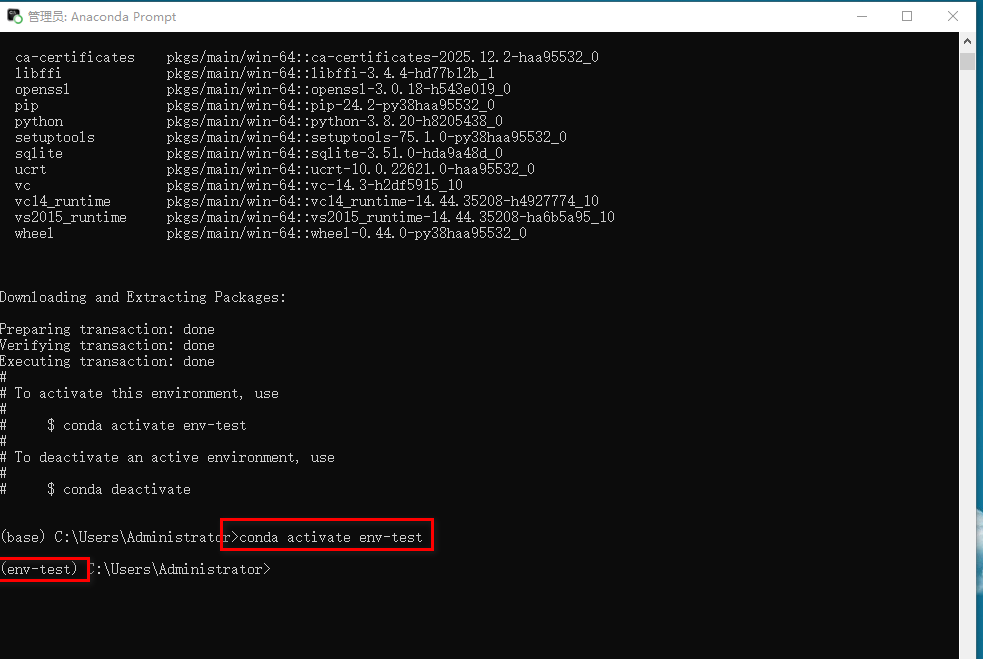Click the sqlite-3.51.0-hda9a48d_0 path
983x659 pixels.
[x=334, y=154]
